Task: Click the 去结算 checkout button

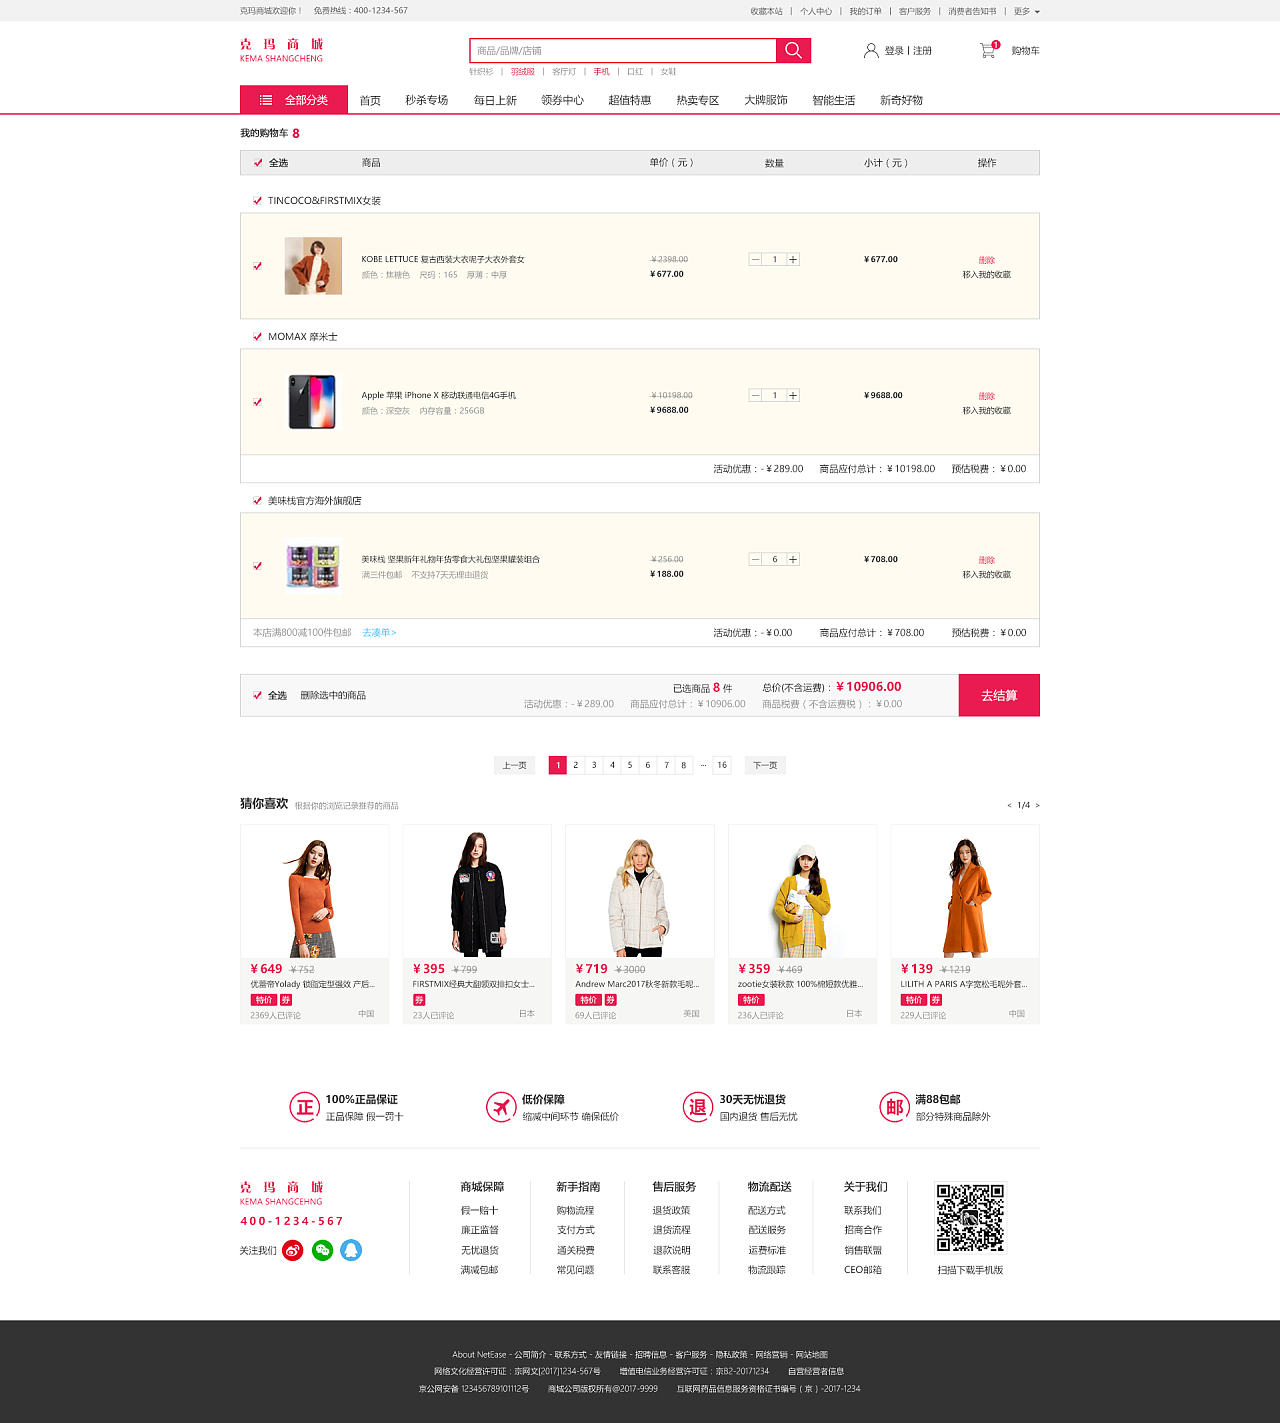Action: (x=999, y=695)
